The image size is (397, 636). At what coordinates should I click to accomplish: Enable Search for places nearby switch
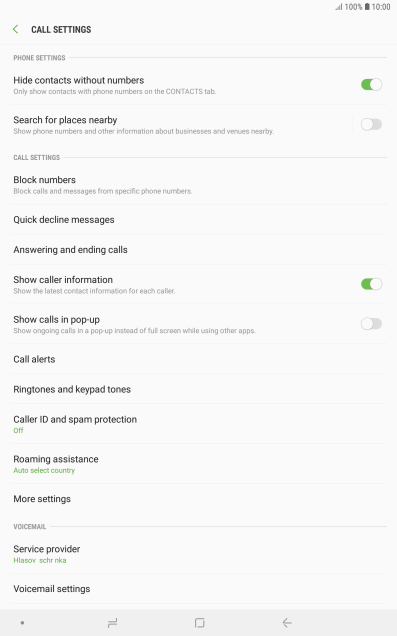click(371, 124)
